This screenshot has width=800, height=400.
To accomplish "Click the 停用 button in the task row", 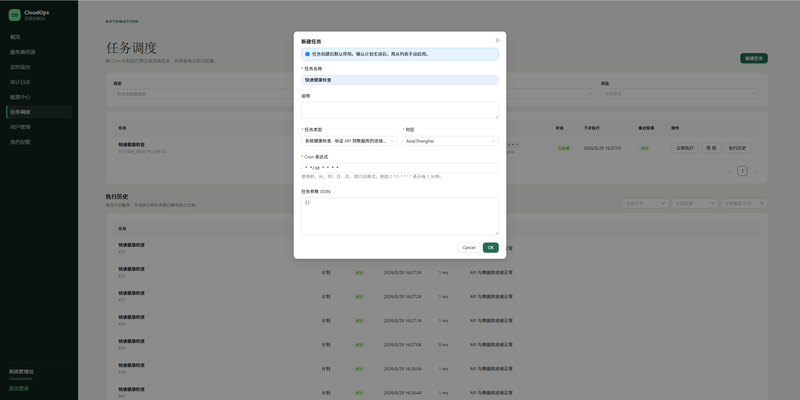I will click(711, 148).
